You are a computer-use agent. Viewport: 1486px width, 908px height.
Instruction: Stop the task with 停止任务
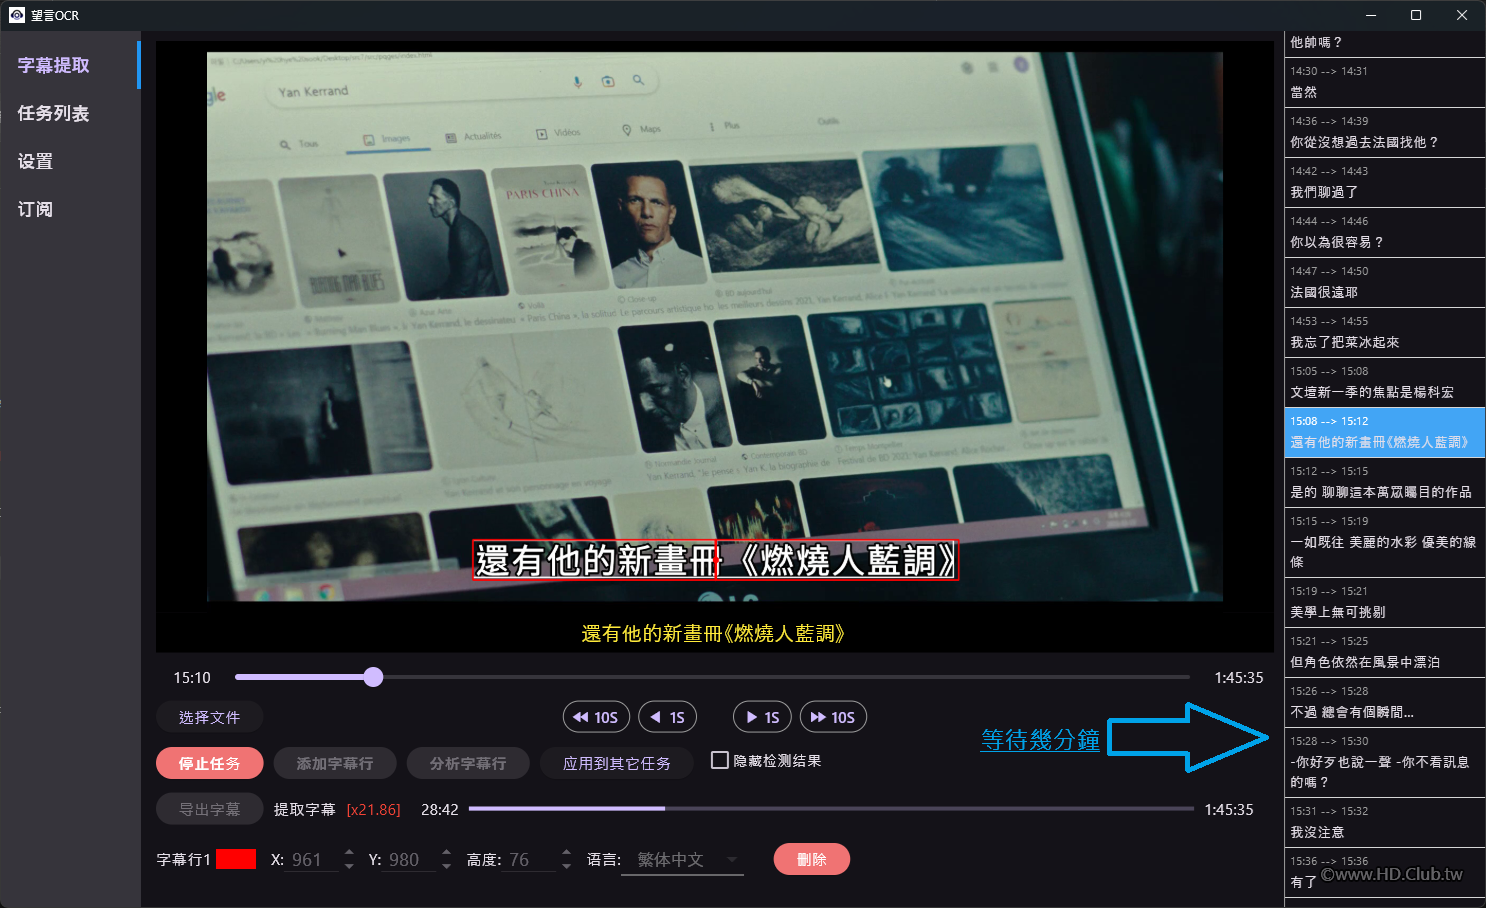coord(209,763)
